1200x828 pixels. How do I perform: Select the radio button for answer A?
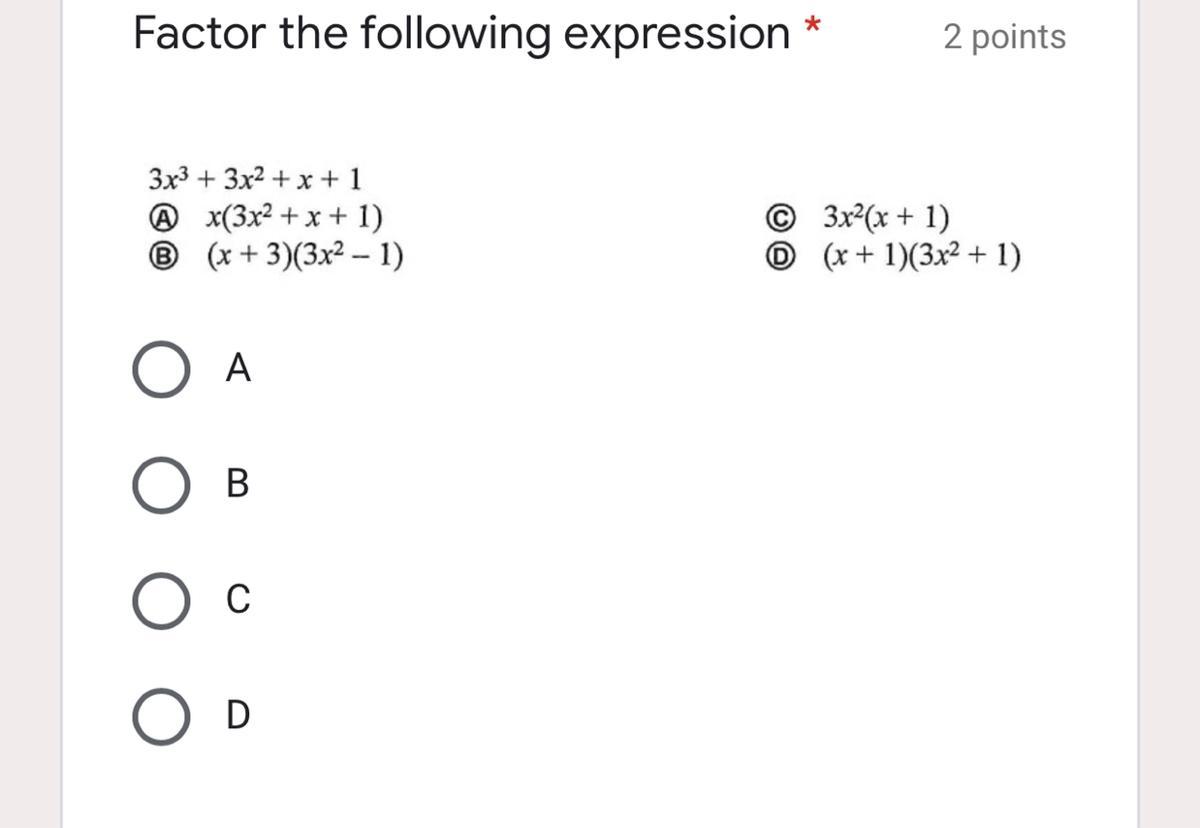[x=160, y=369]
